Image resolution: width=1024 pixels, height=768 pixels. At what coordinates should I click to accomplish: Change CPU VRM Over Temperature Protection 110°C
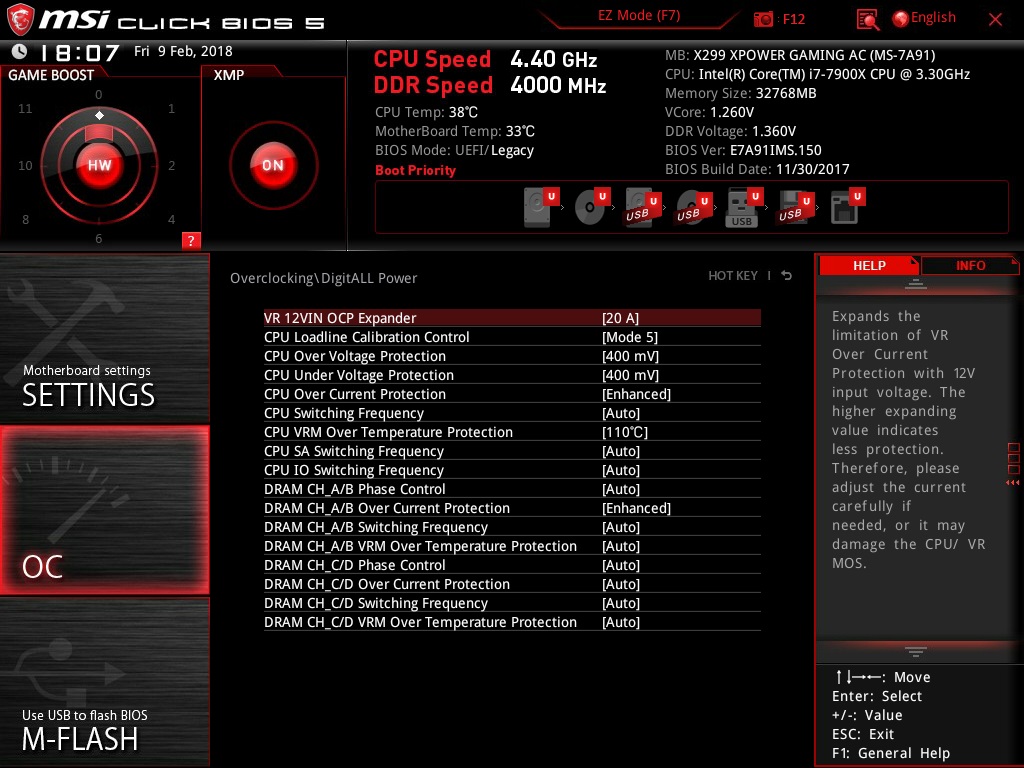(625, 432)
